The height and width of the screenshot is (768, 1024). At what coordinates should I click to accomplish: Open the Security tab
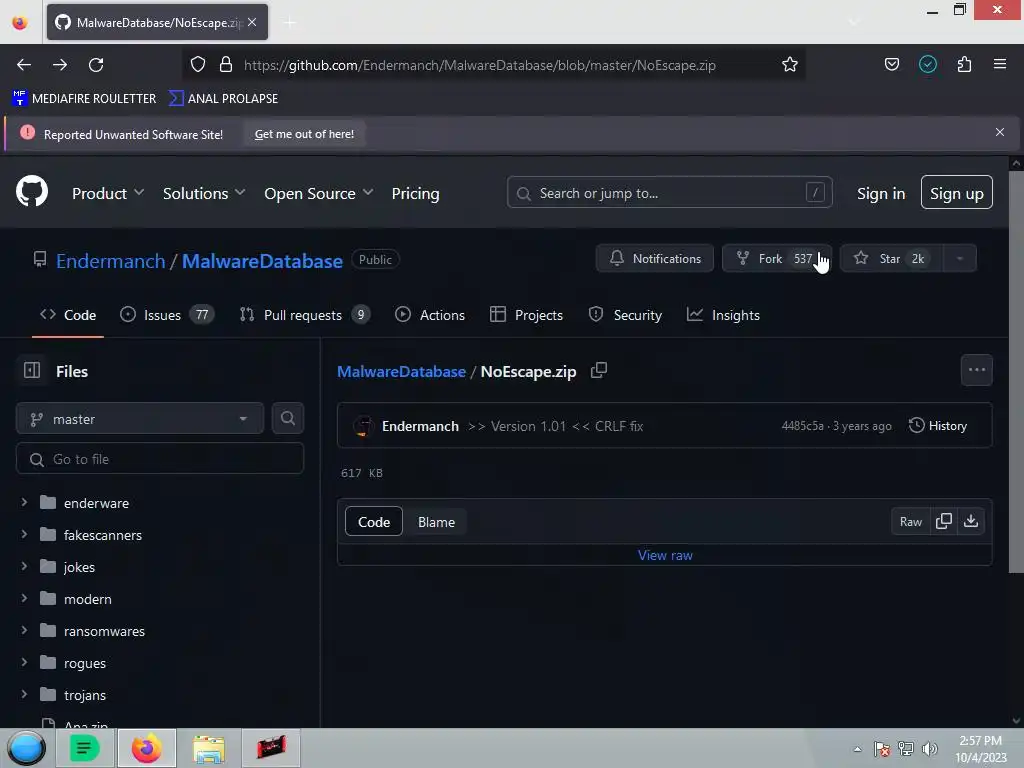(x=626, y=315)
